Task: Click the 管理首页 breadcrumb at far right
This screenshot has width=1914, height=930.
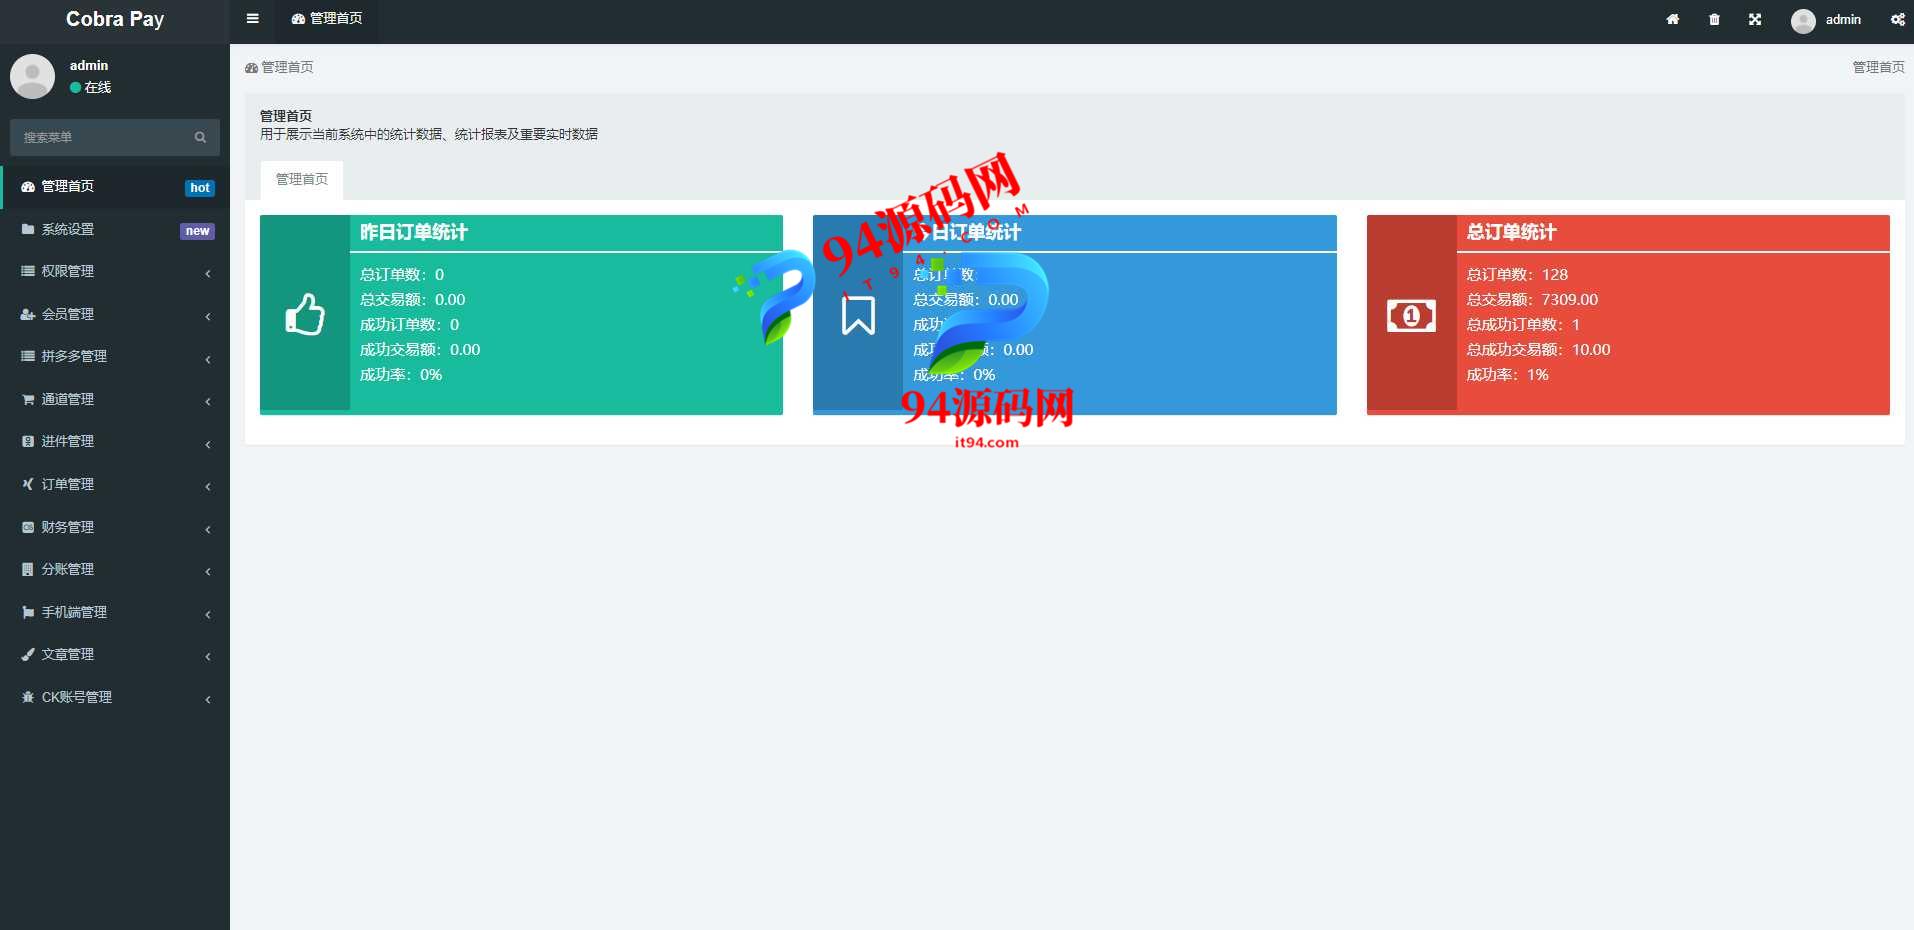Action: pyautogui.click(x=1878, y=67)
